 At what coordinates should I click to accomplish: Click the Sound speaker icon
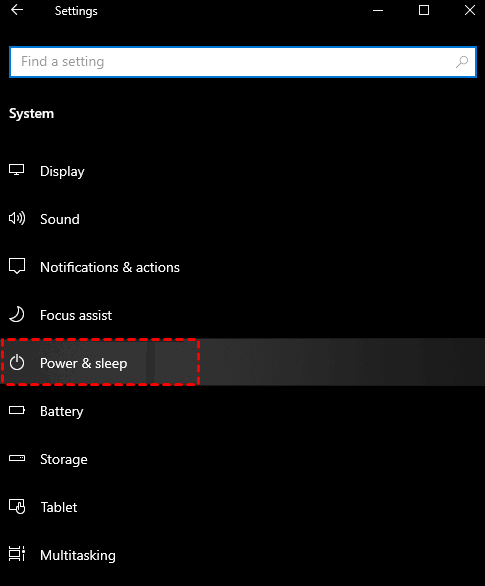[17, 218]
